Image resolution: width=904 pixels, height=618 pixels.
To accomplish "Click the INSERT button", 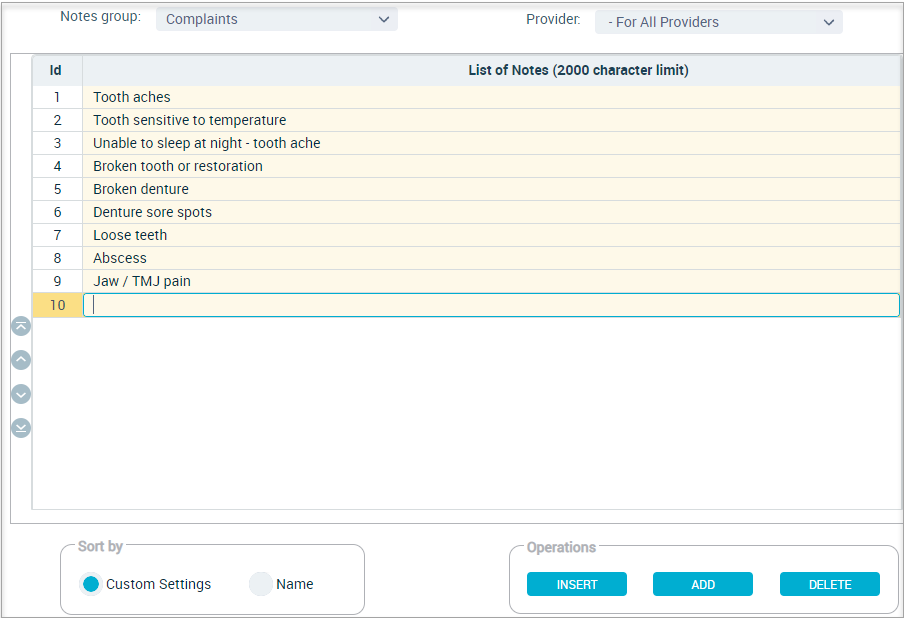I will pos(577,584).
